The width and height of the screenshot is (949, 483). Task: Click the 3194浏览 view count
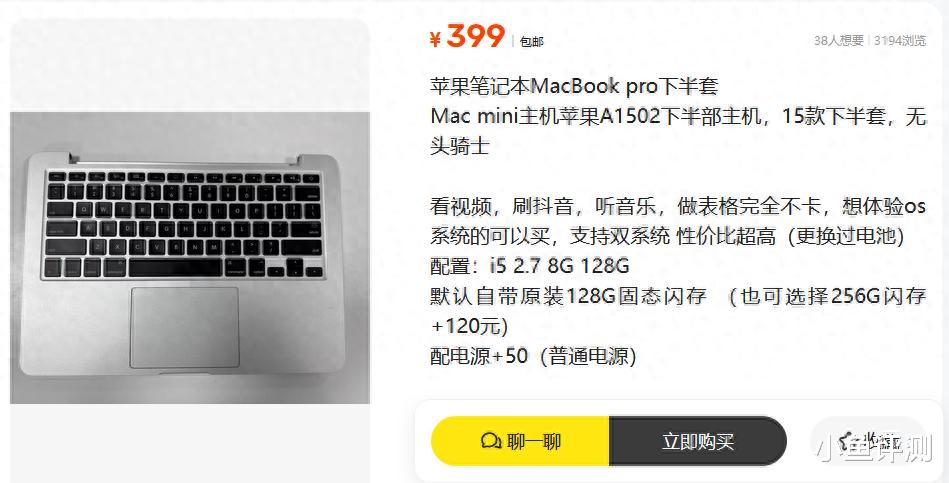coord(900,41)
